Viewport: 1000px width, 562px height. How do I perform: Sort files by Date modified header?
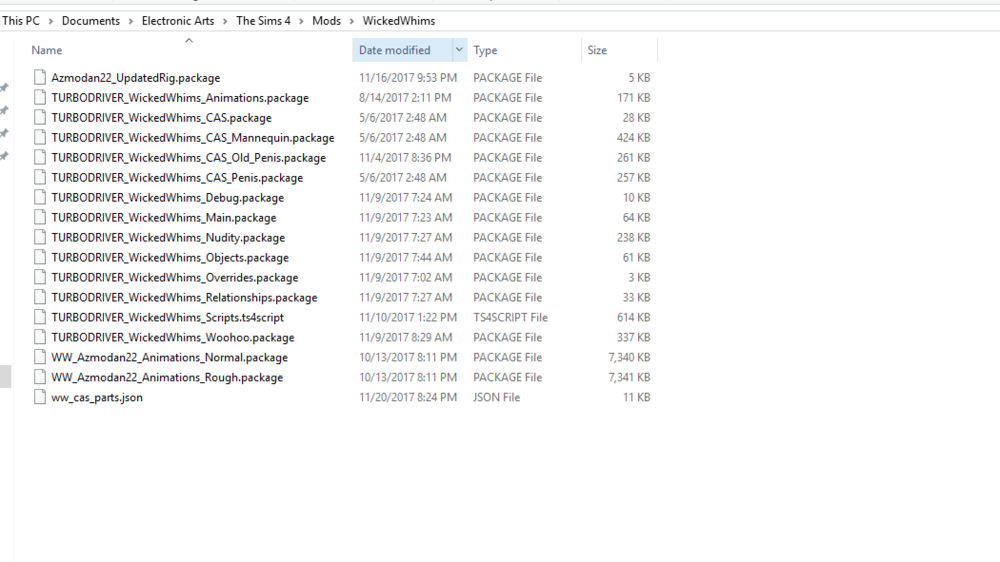(395, 50)
